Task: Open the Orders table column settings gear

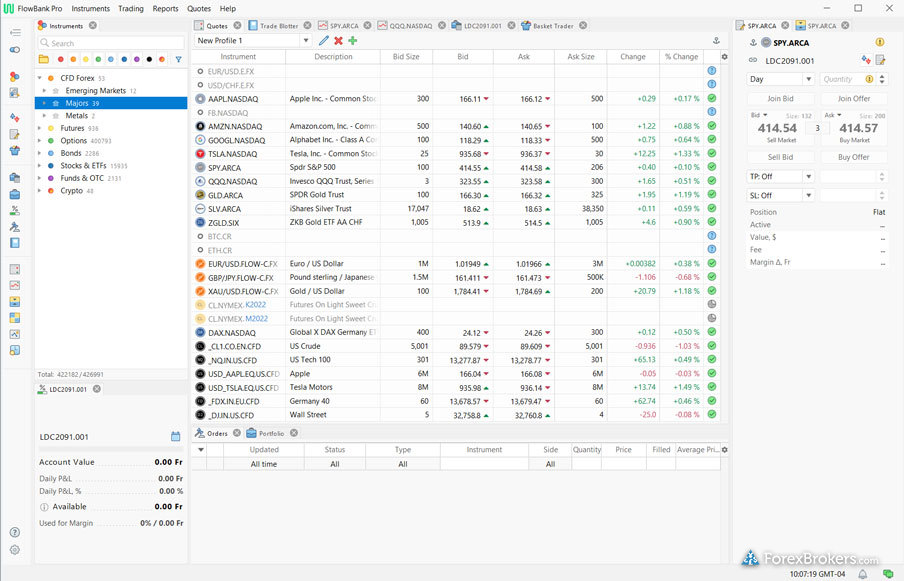Action: pos(725,450)
